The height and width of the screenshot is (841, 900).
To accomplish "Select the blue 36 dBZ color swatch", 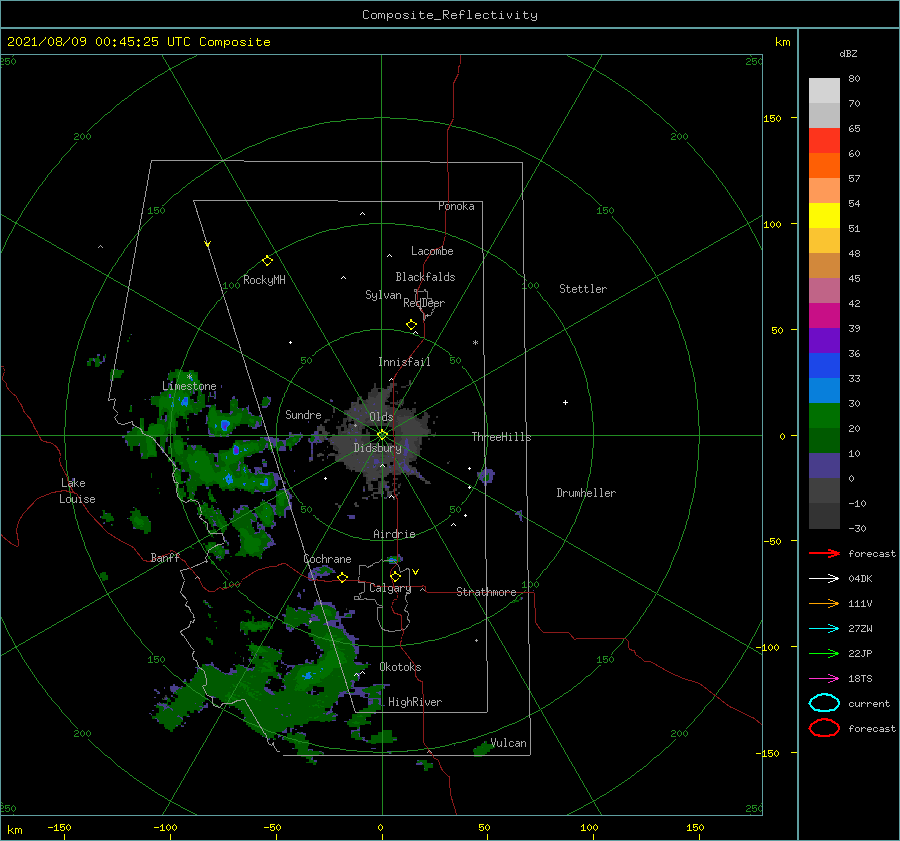I will point(824,366).
